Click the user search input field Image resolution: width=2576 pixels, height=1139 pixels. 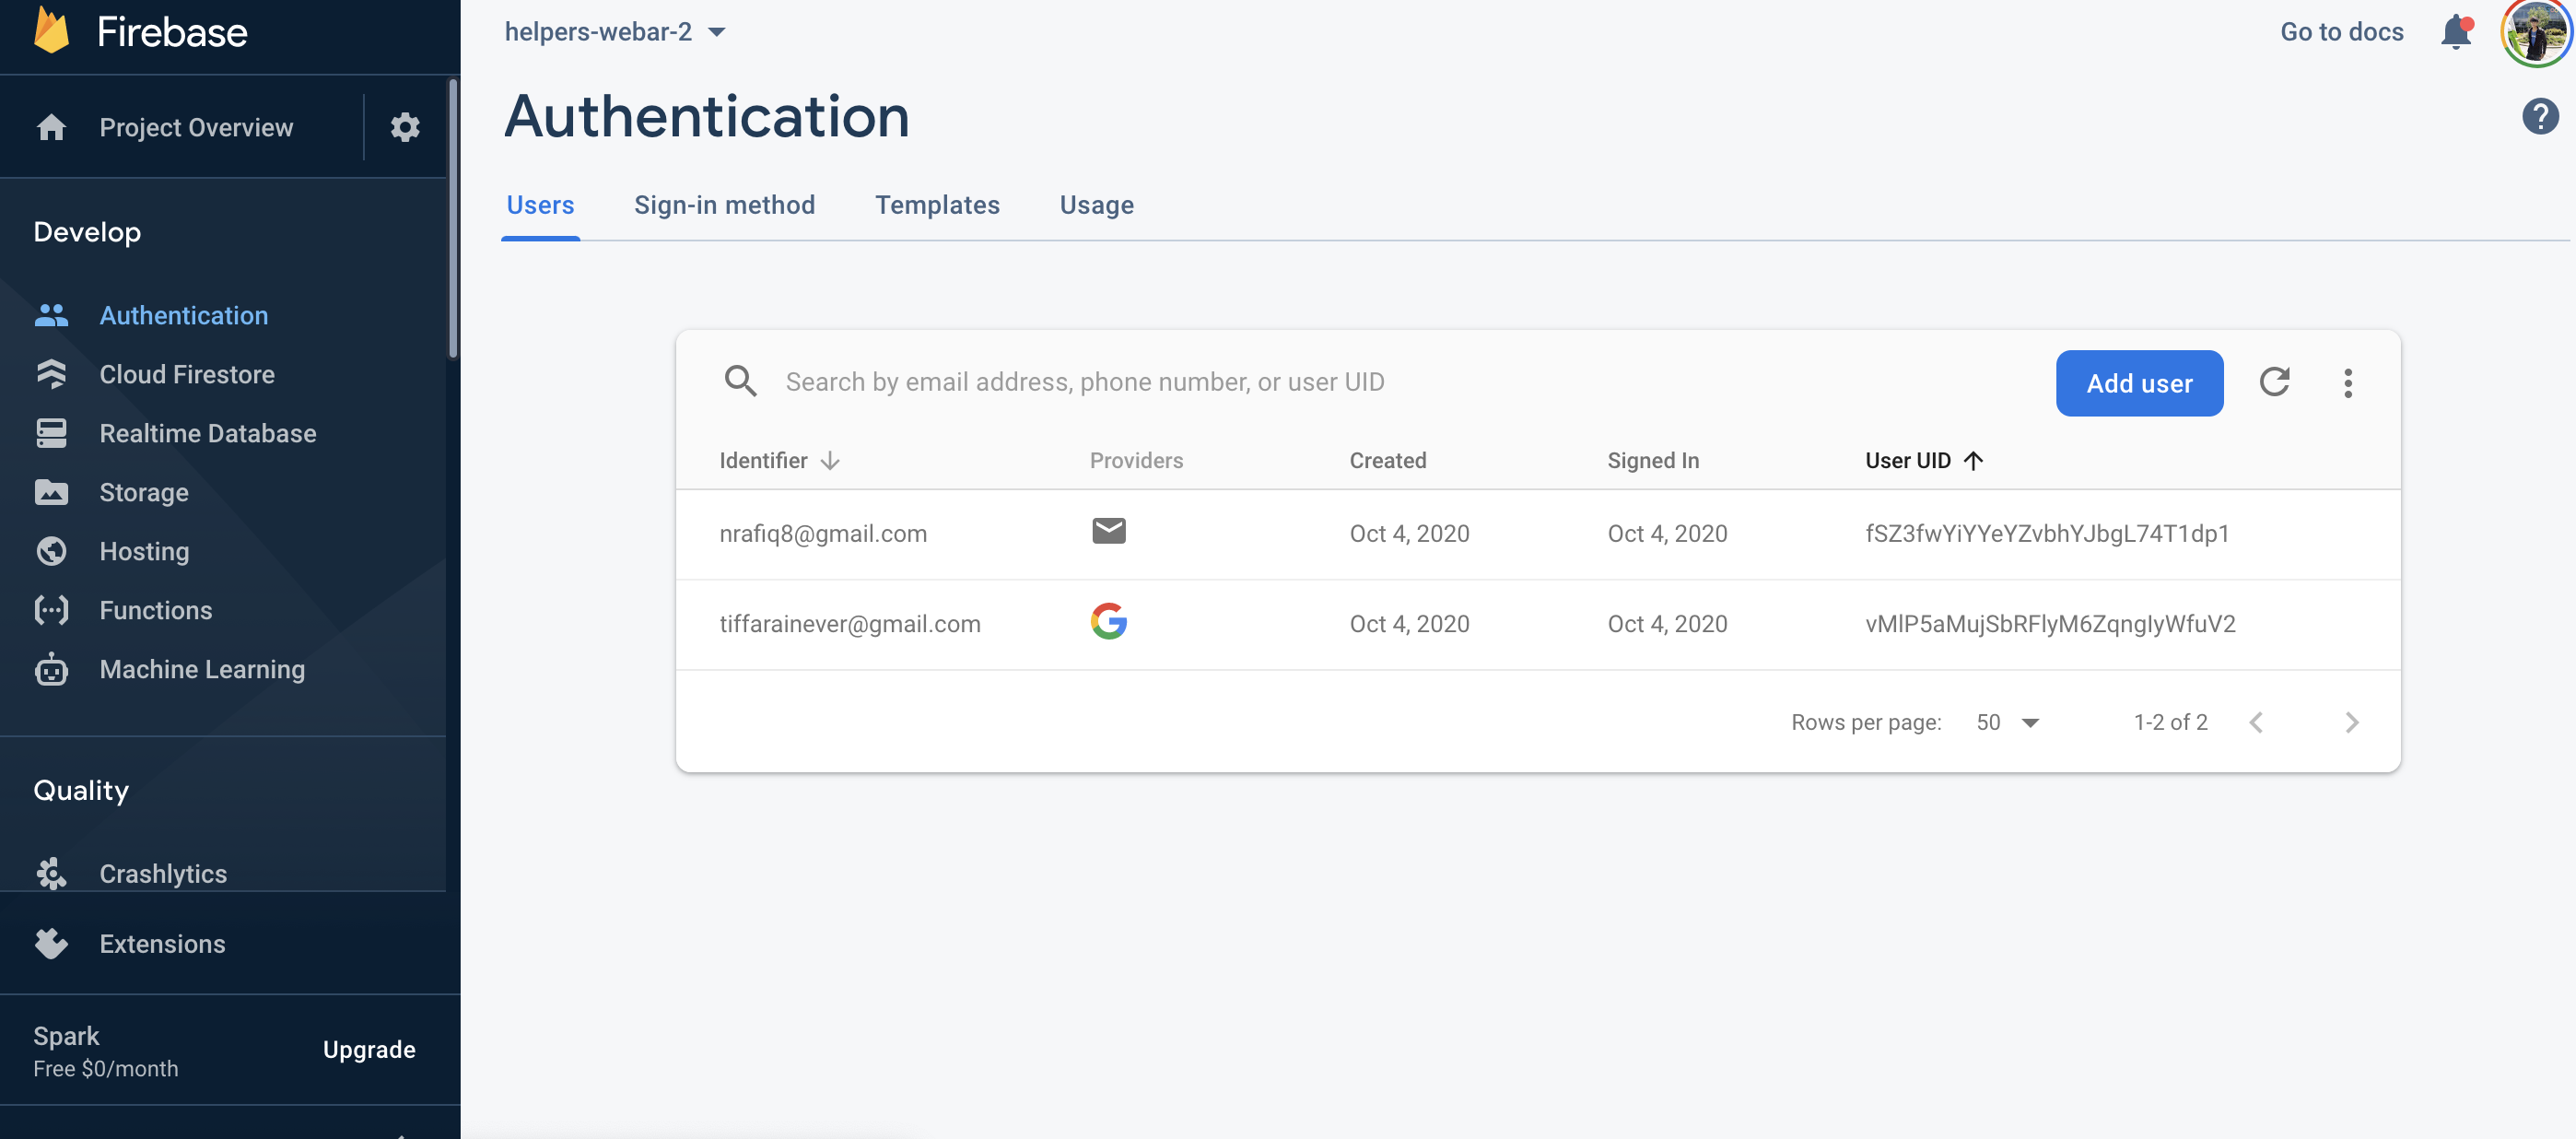(1085, 382)
